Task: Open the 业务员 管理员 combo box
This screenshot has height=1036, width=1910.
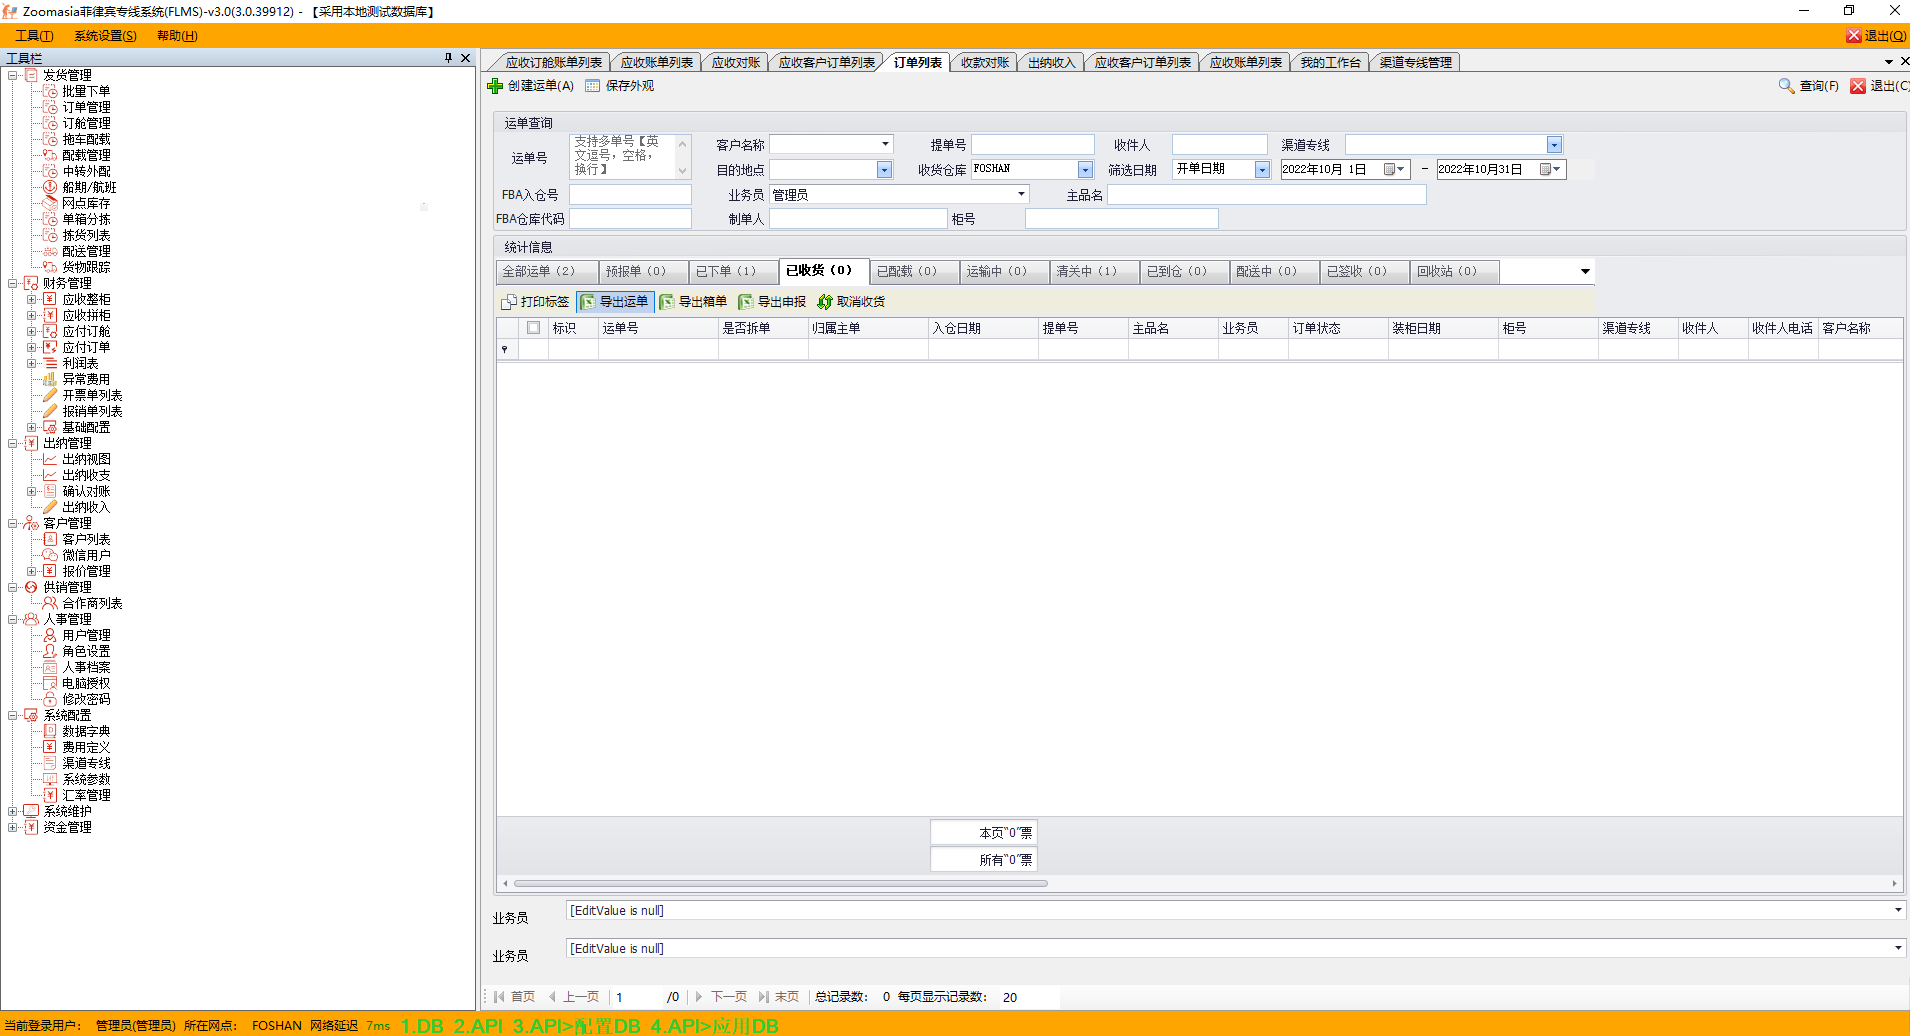Action: (1021, 194)
